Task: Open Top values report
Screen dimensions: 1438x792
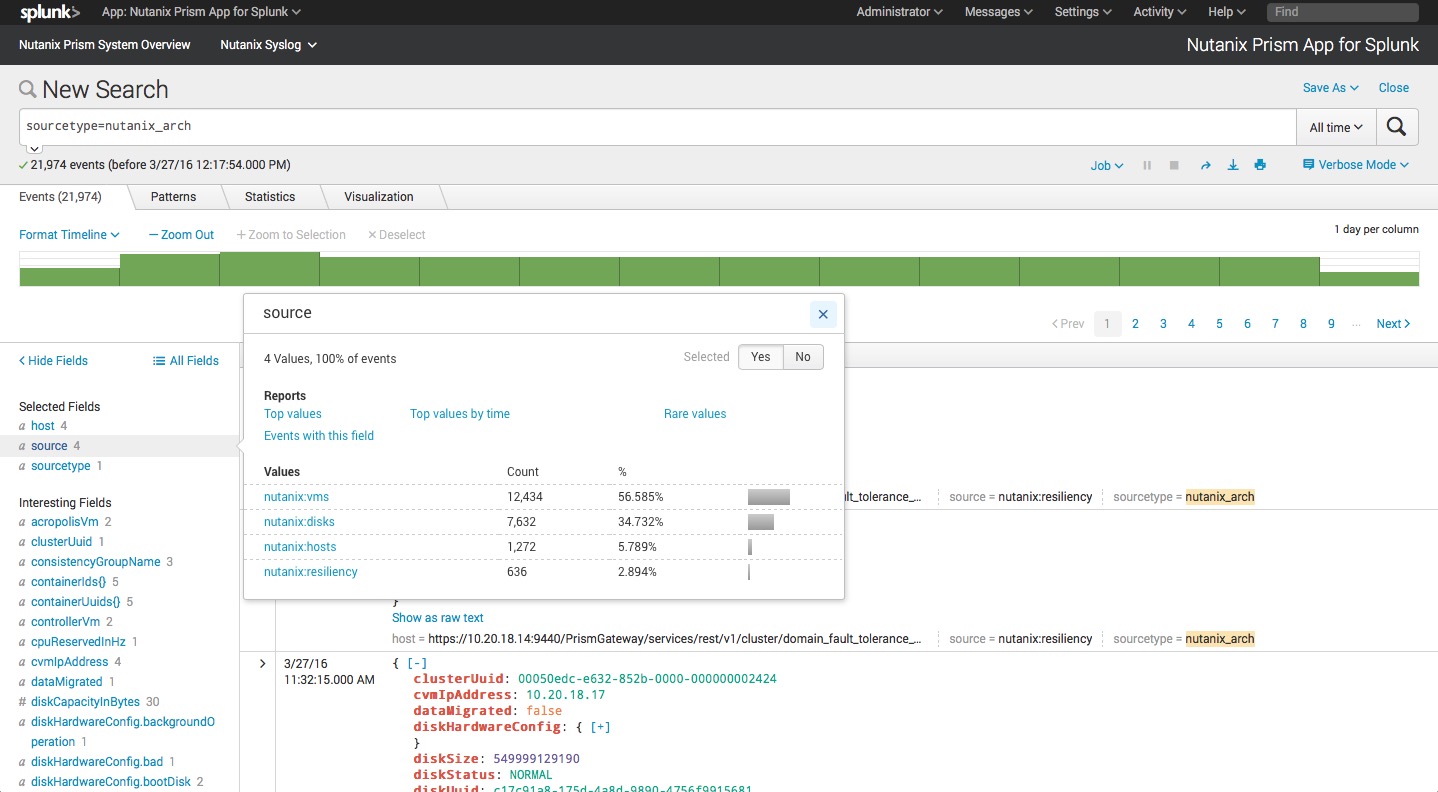Action: click(293, 414)
